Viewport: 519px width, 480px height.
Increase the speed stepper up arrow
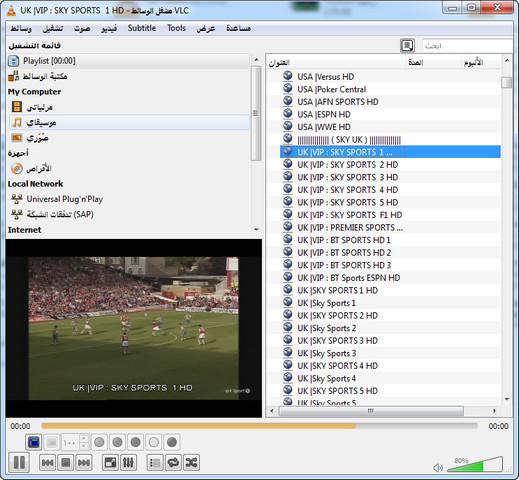click(x=84, y=438)
